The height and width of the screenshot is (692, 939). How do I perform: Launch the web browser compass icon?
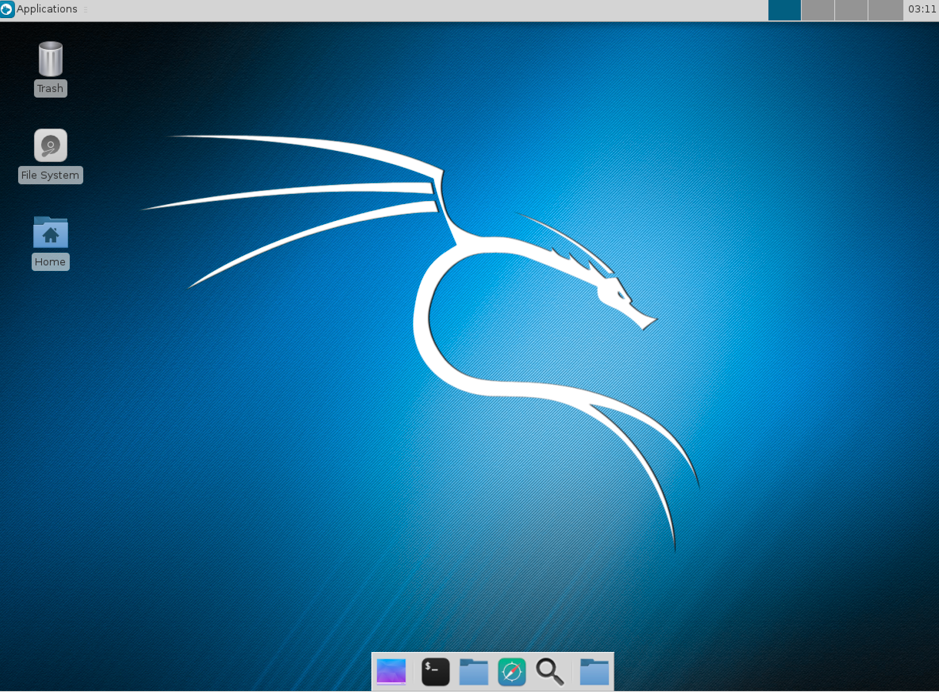512,672
